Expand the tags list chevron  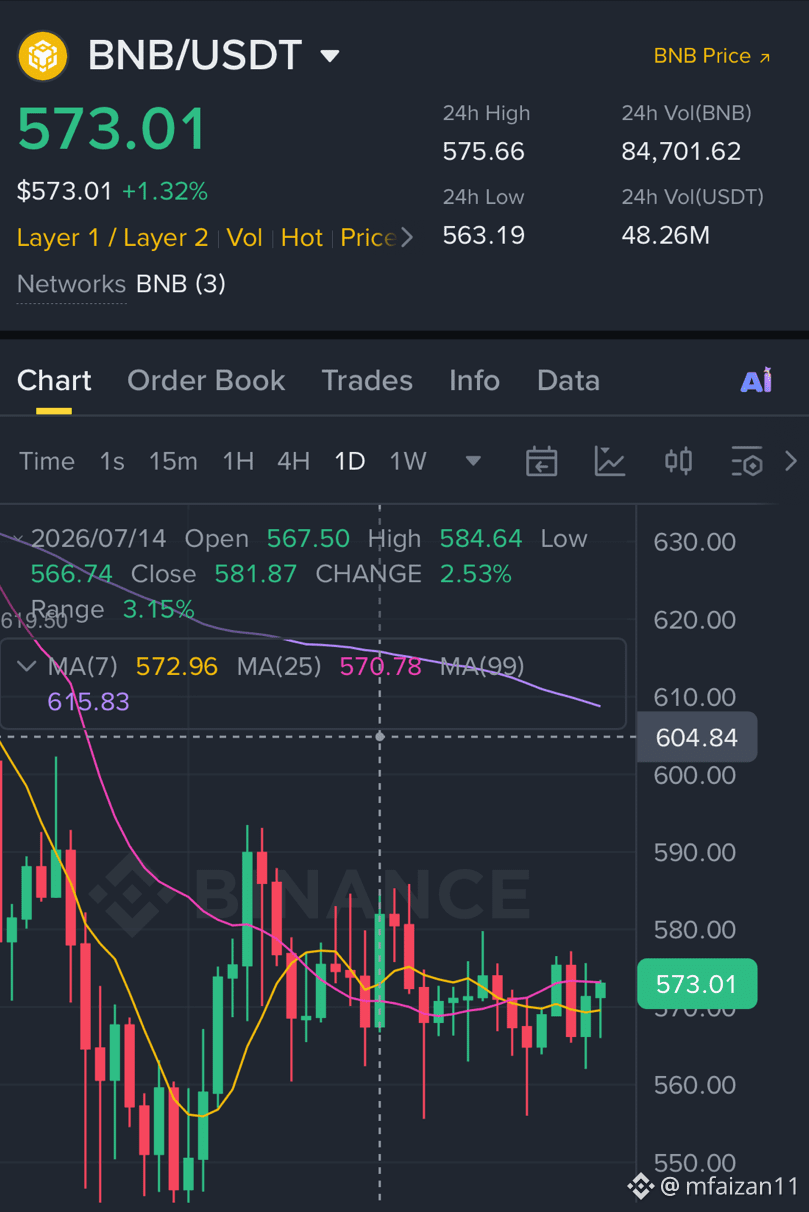(x=406, y=238)
